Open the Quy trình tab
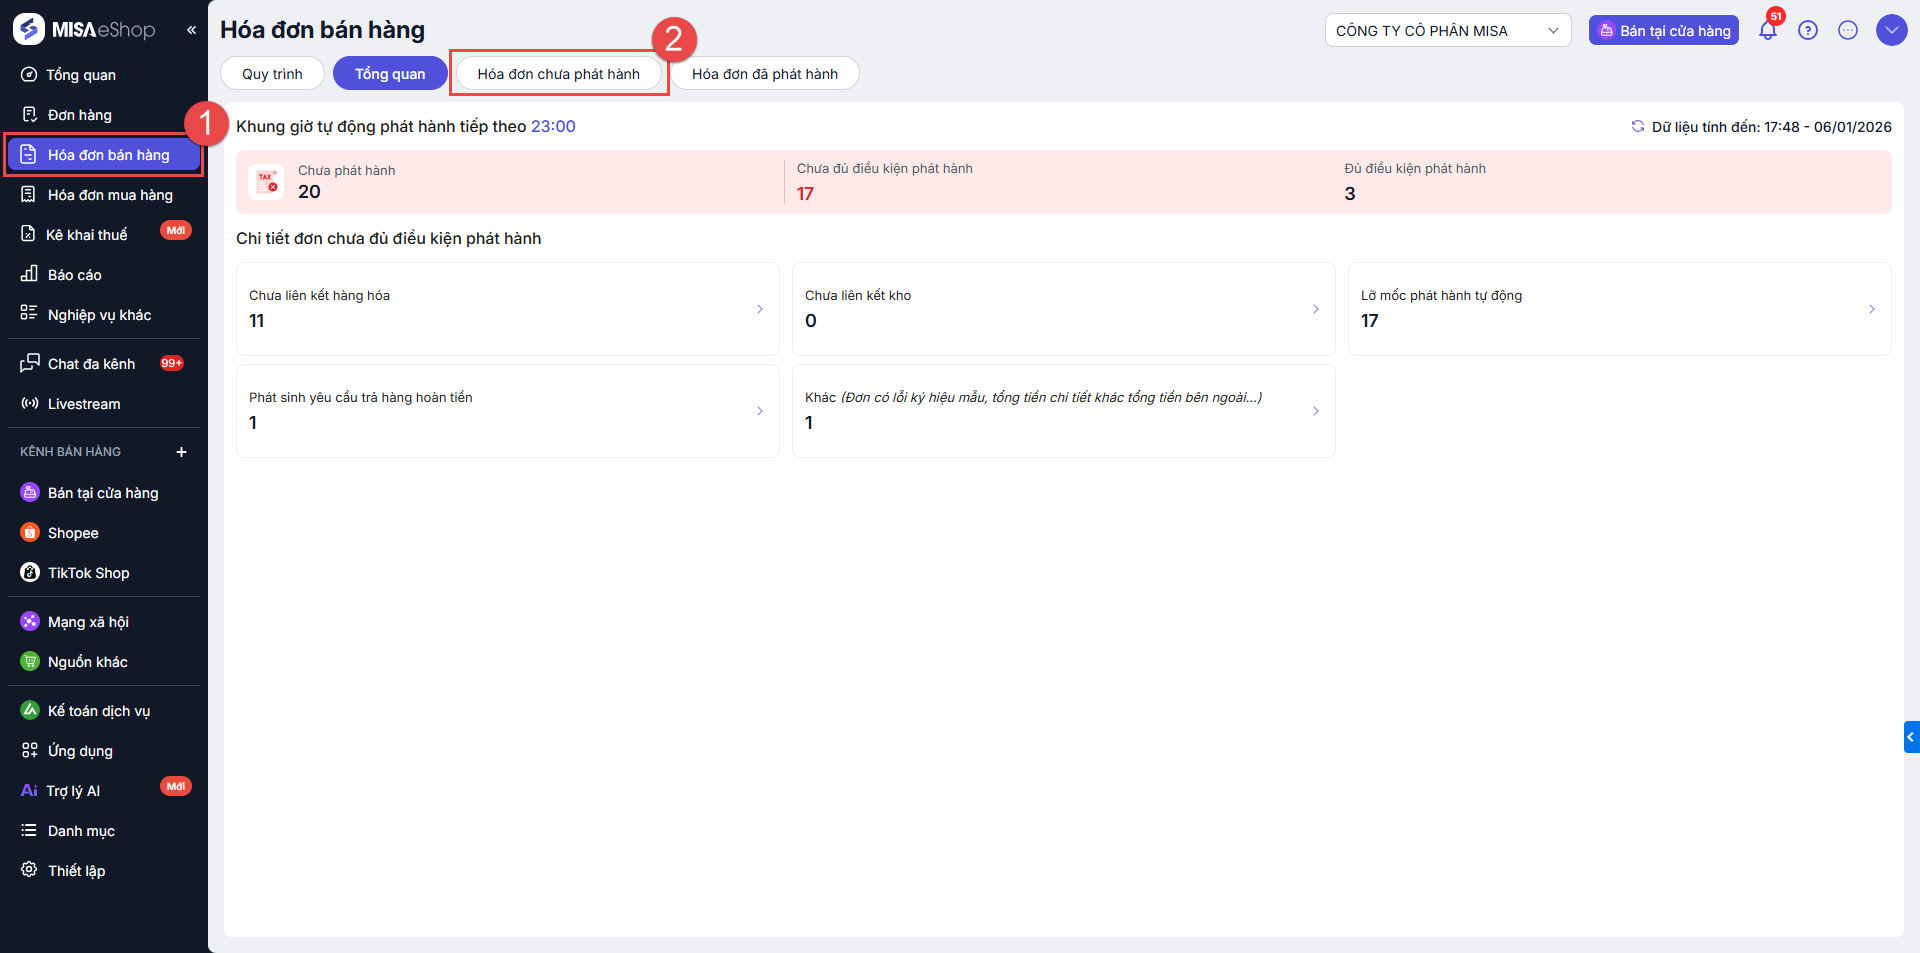 pos(272,74)
